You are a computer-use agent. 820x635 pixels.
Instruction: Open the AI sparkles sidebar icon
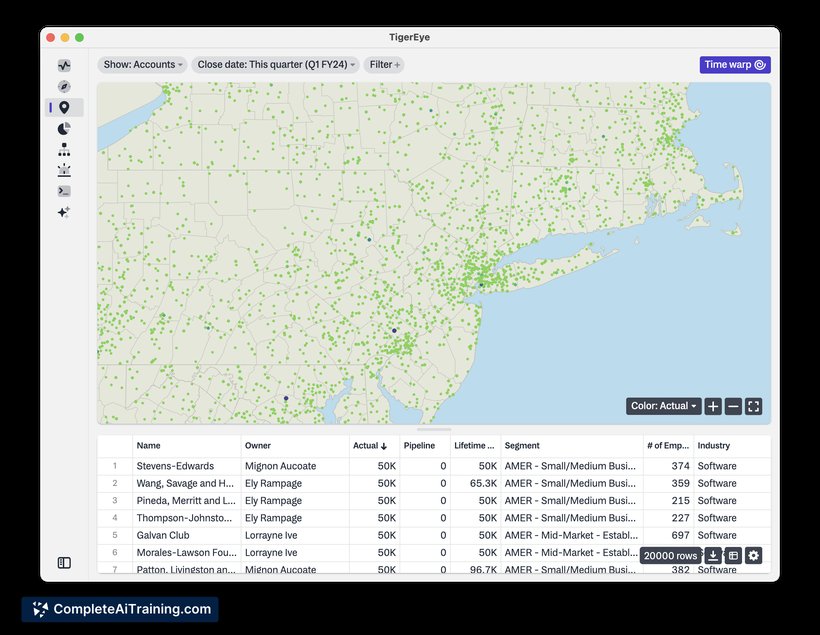[x=64, y=212]
